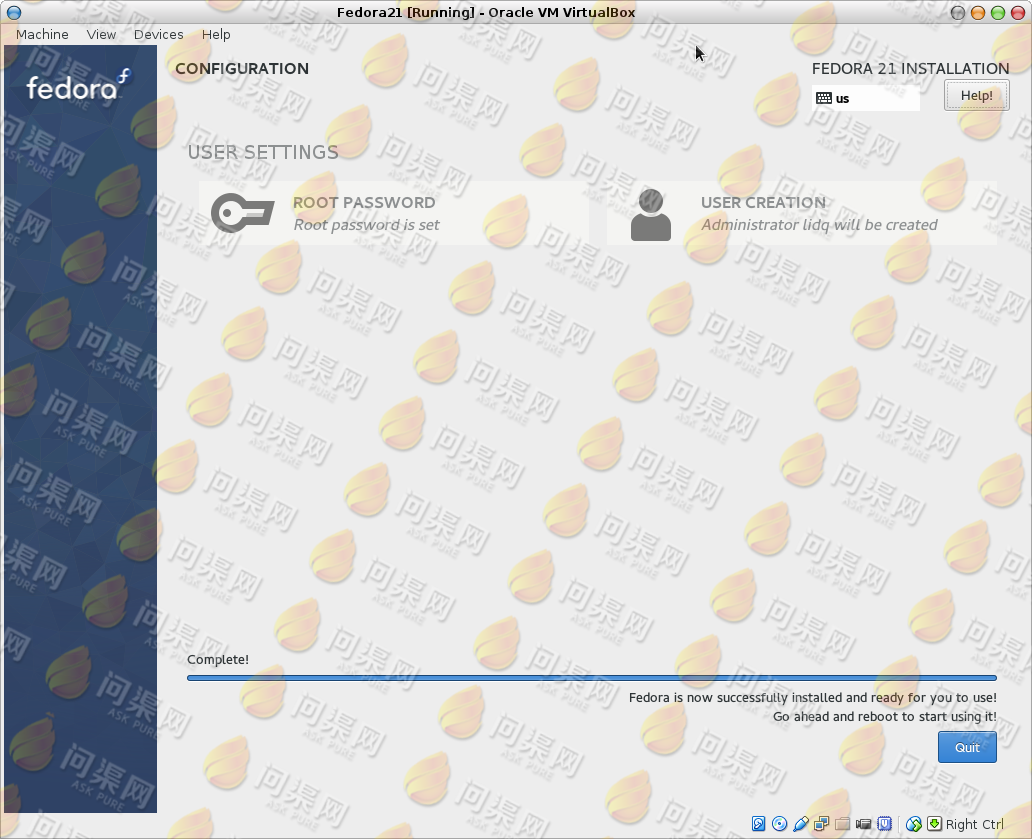Viewport: 1032px width, 839px height.
Task: Click the network adapters status icon
Action: (821, 824)
